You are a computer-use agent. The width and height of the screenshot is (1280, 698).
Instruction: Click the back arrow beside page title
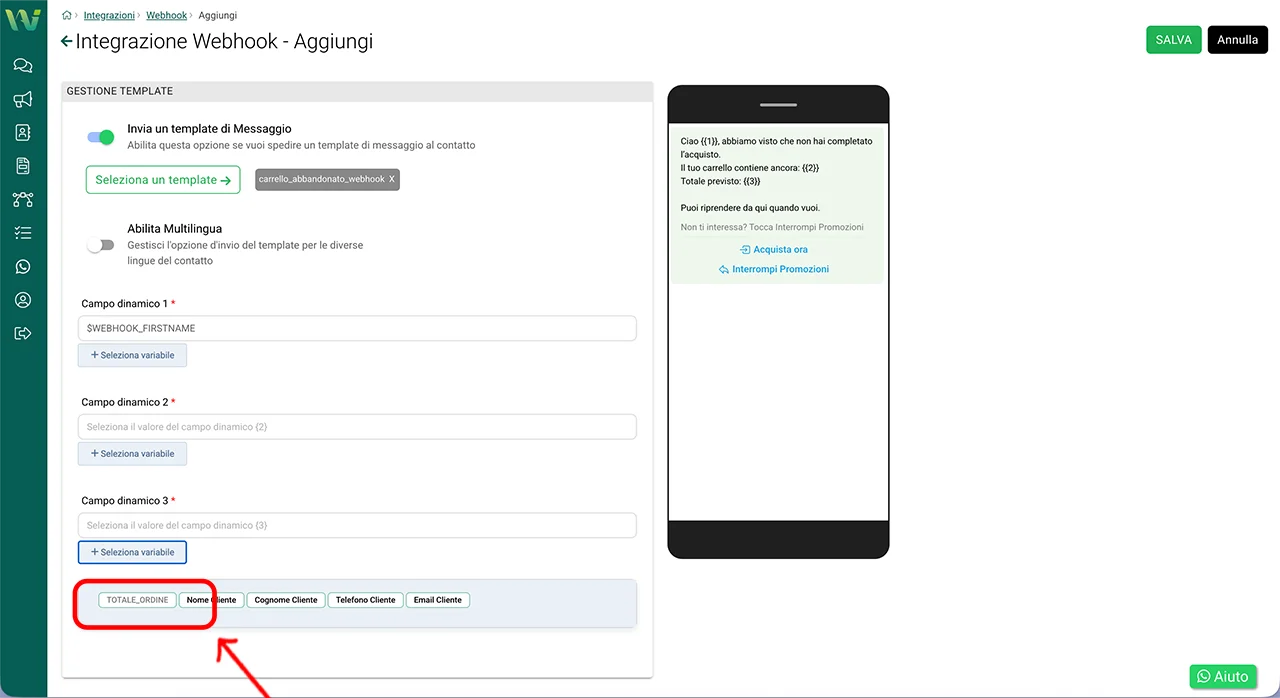67,41
